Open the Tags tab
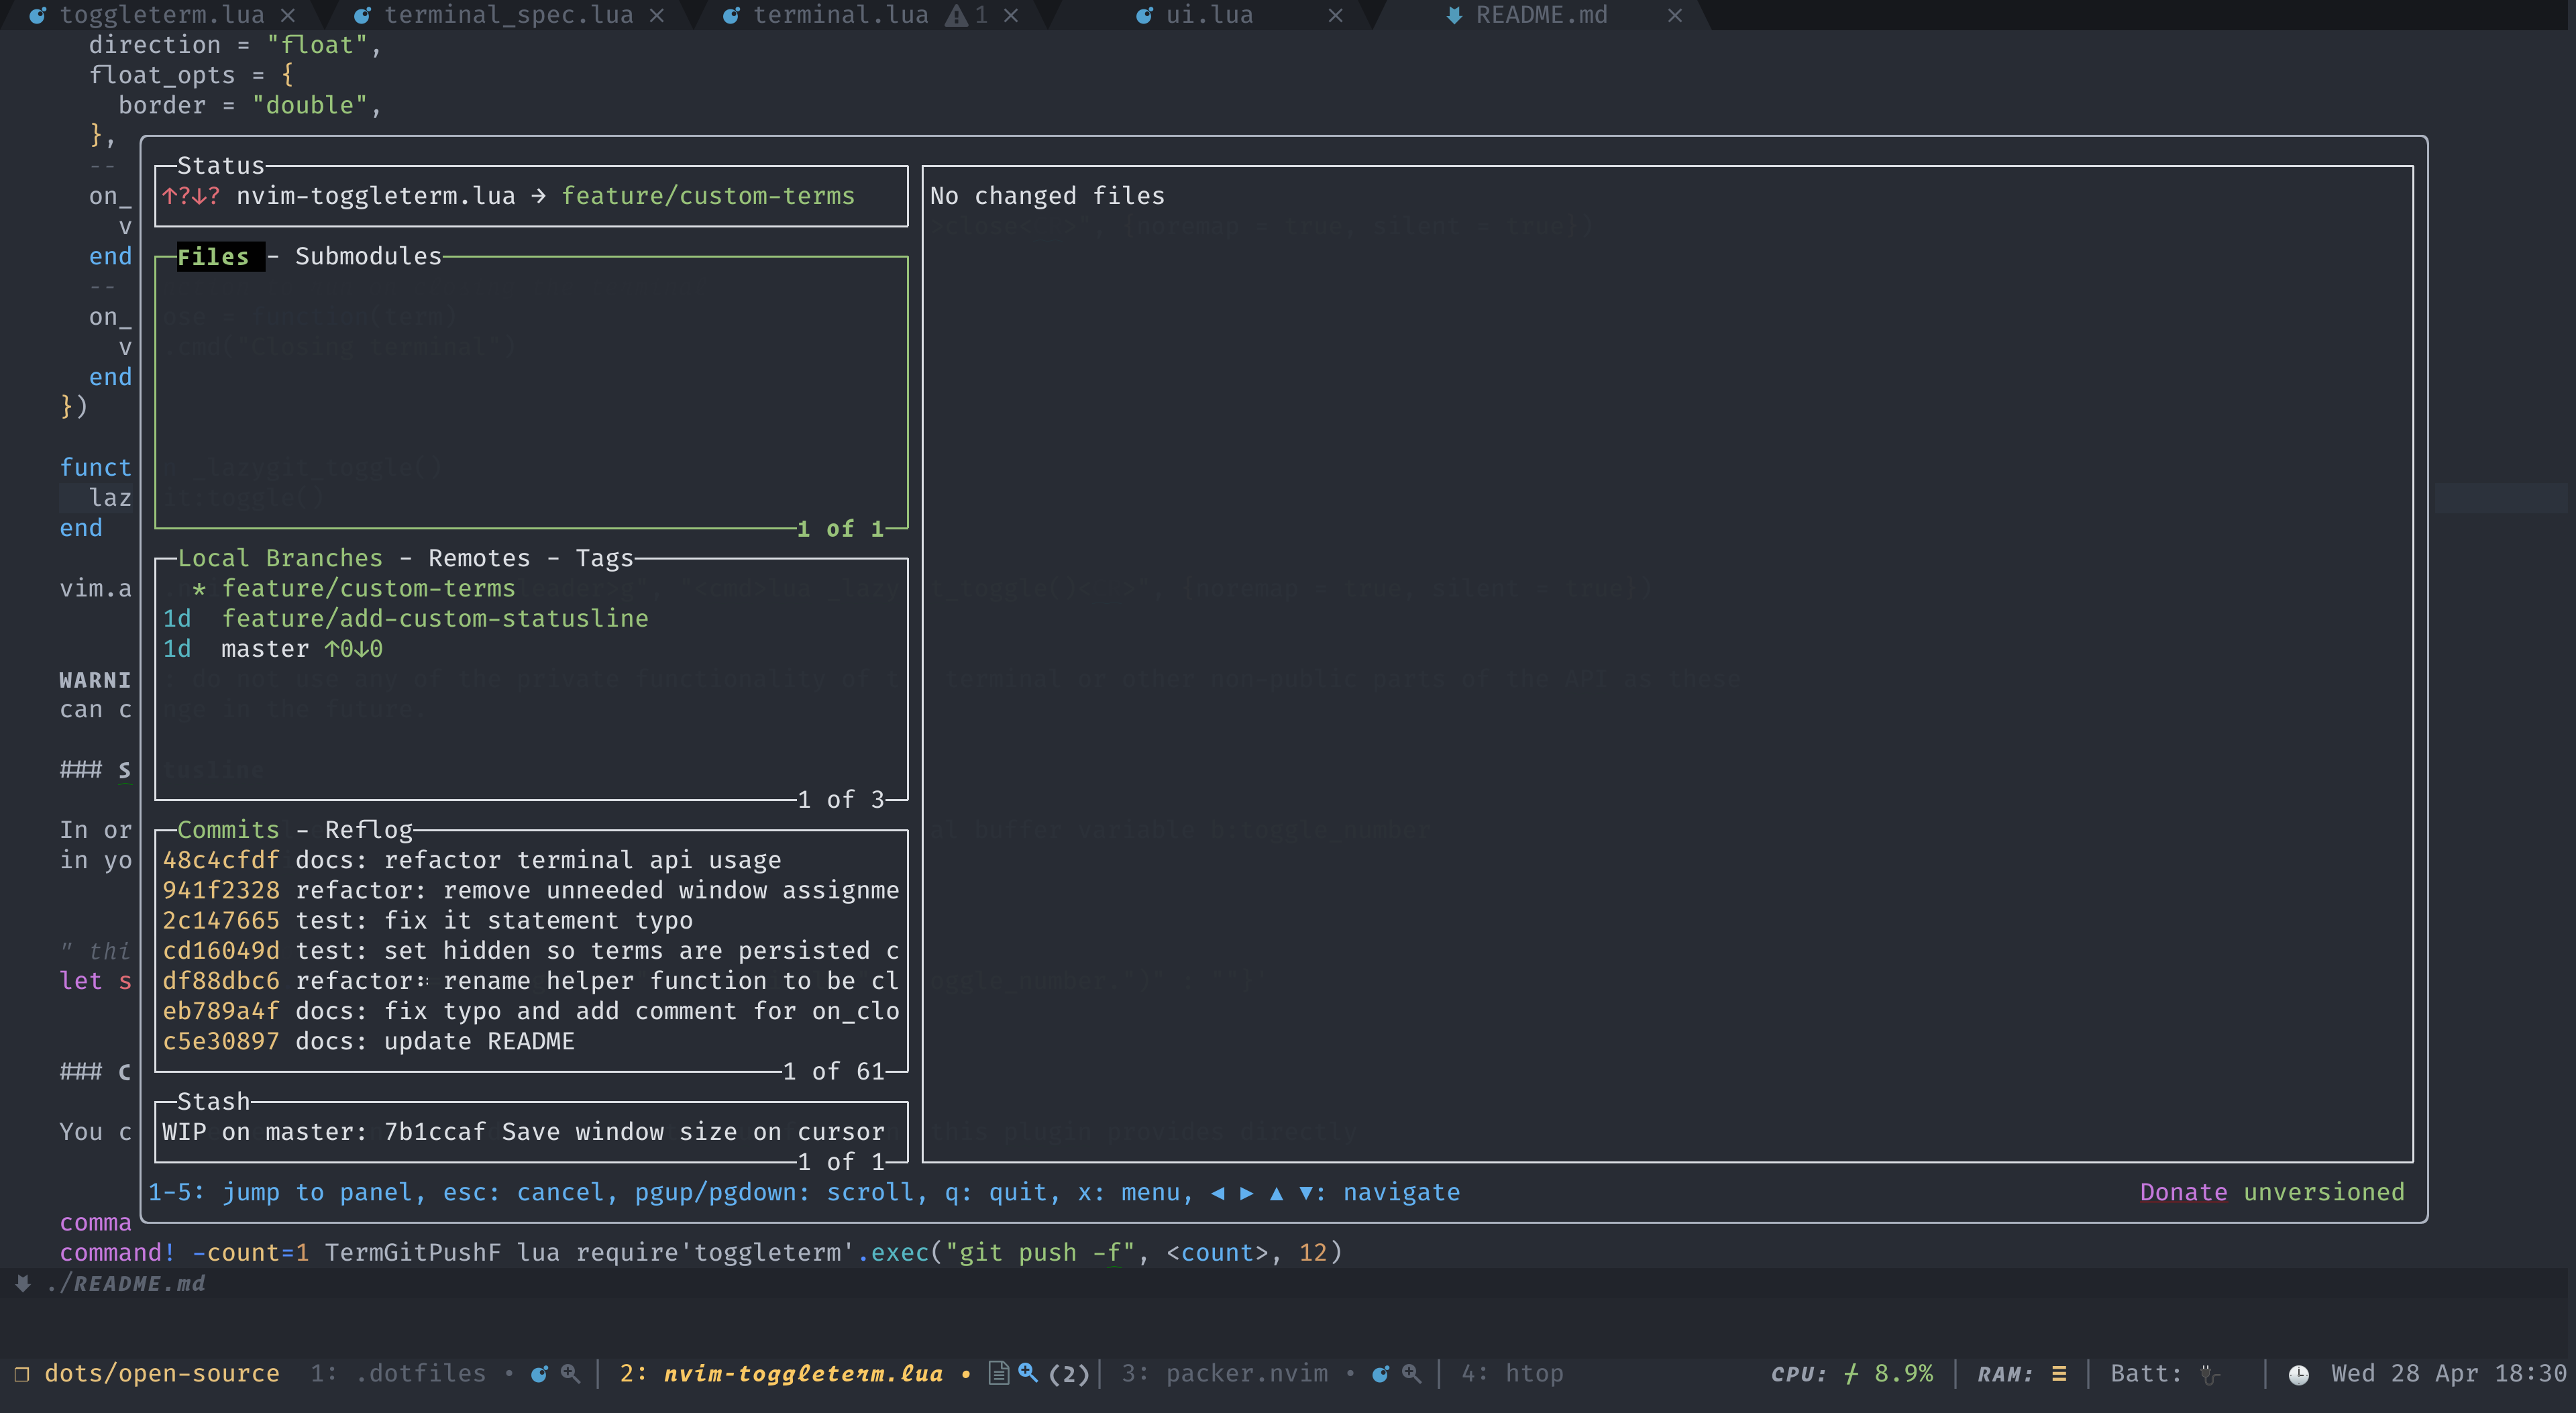Image resolution: width=2576 pixels, height=1413 pixels. (604, 558)
